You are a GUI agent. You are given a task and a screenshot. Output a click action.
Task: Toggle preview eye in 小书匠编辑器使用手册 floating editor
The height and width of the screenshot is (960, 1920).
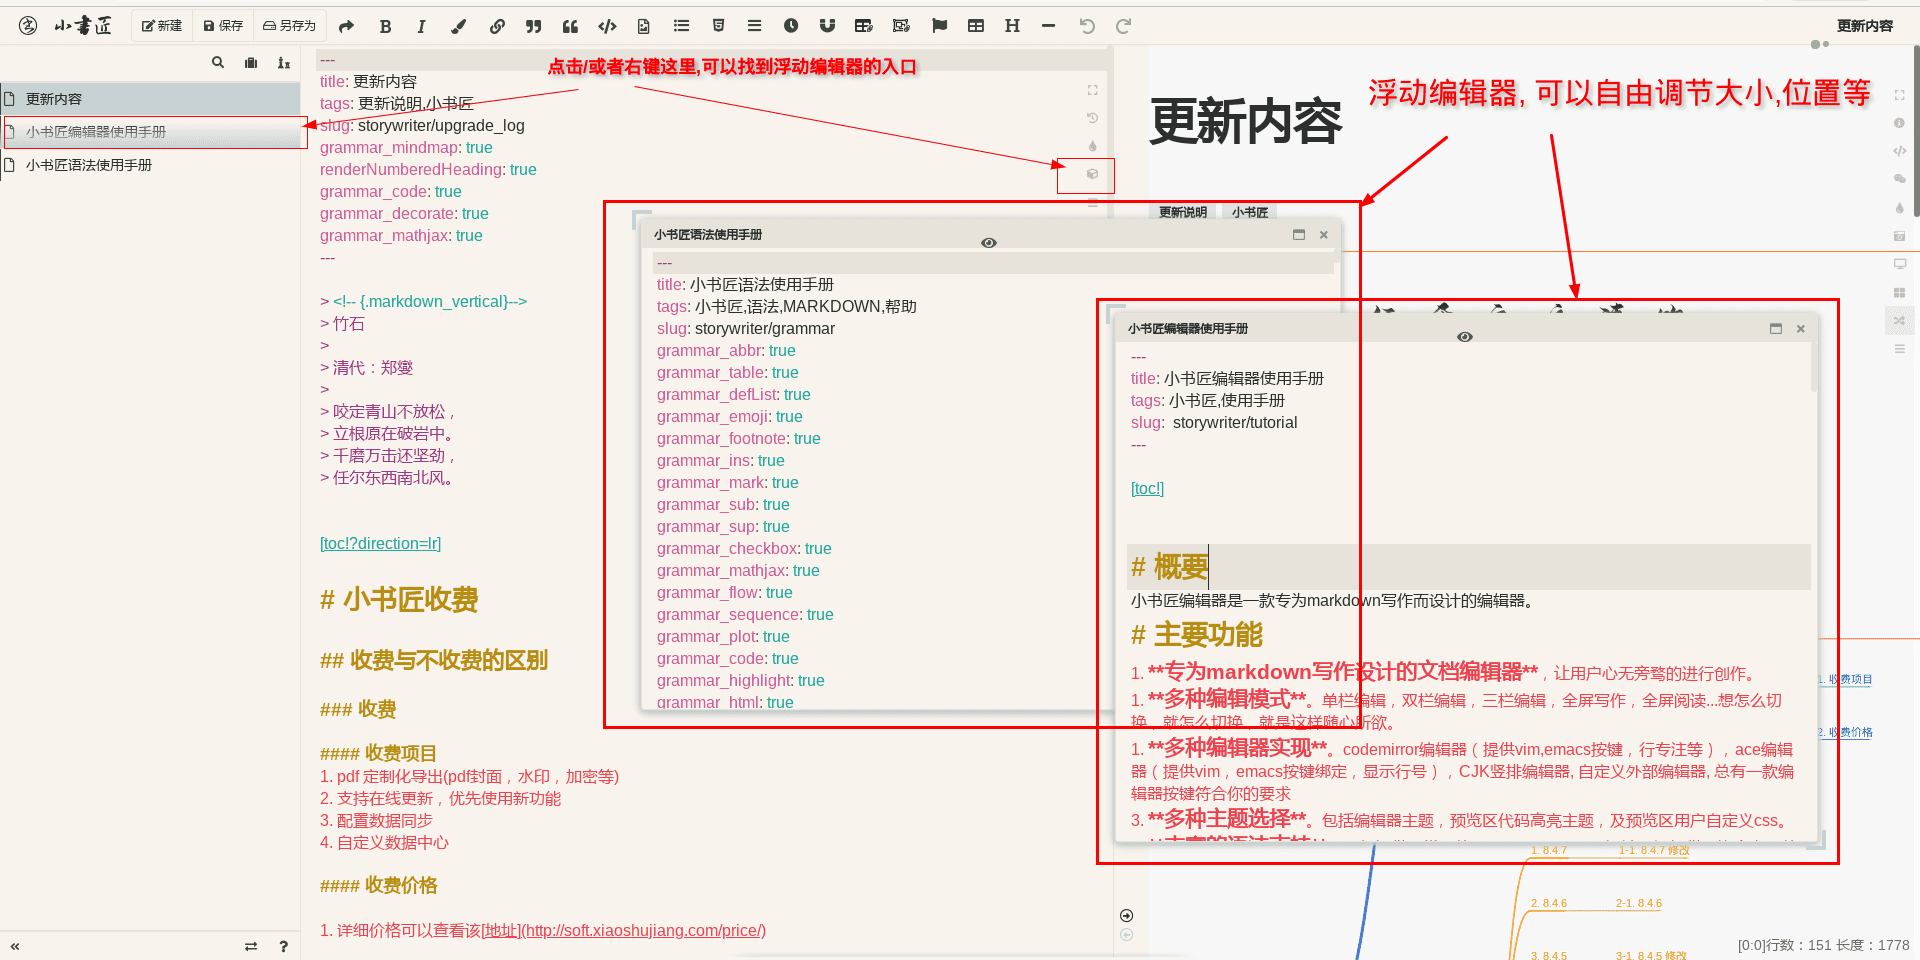coord(1465,337)
